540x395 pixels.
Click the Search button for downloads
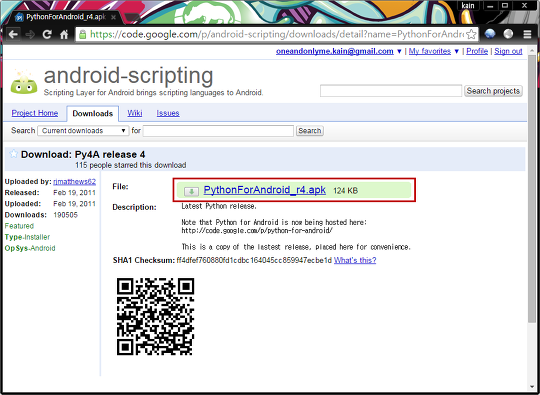pyautogui.click(x=310, y=131)
